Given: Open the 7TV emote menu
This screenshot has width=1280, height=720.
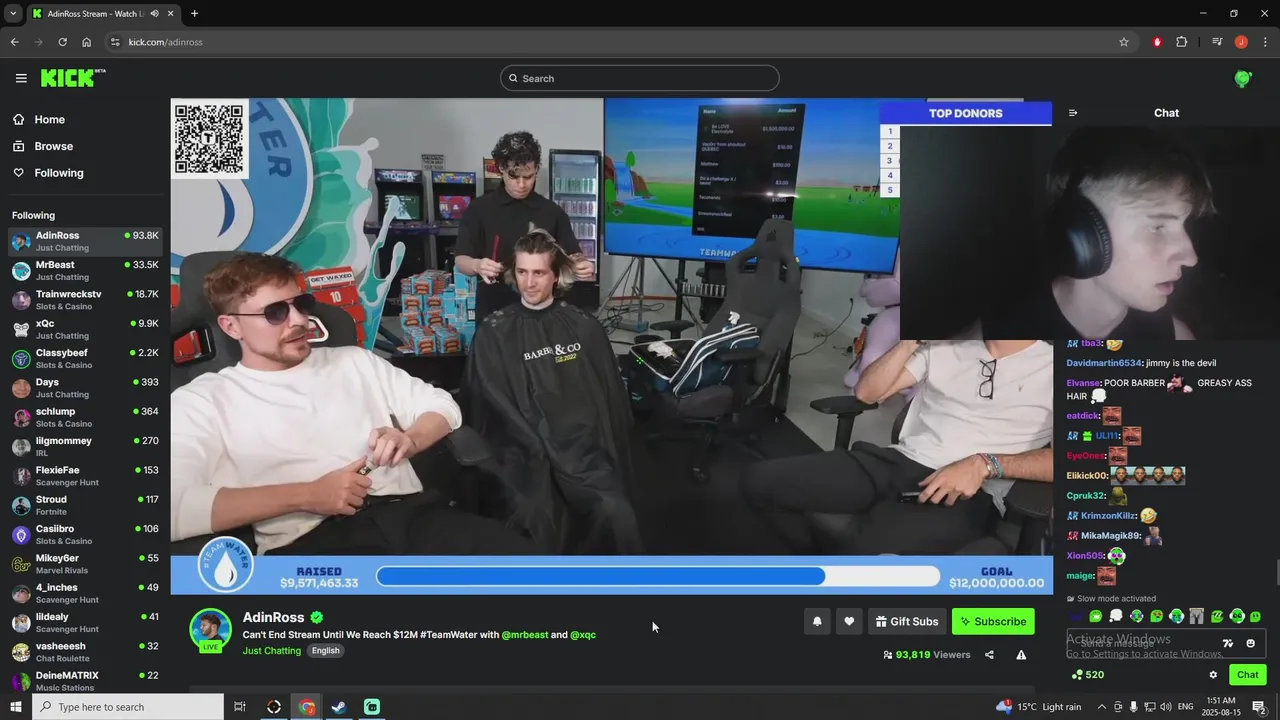Looking at the screenshot, I should point(1229,643).
